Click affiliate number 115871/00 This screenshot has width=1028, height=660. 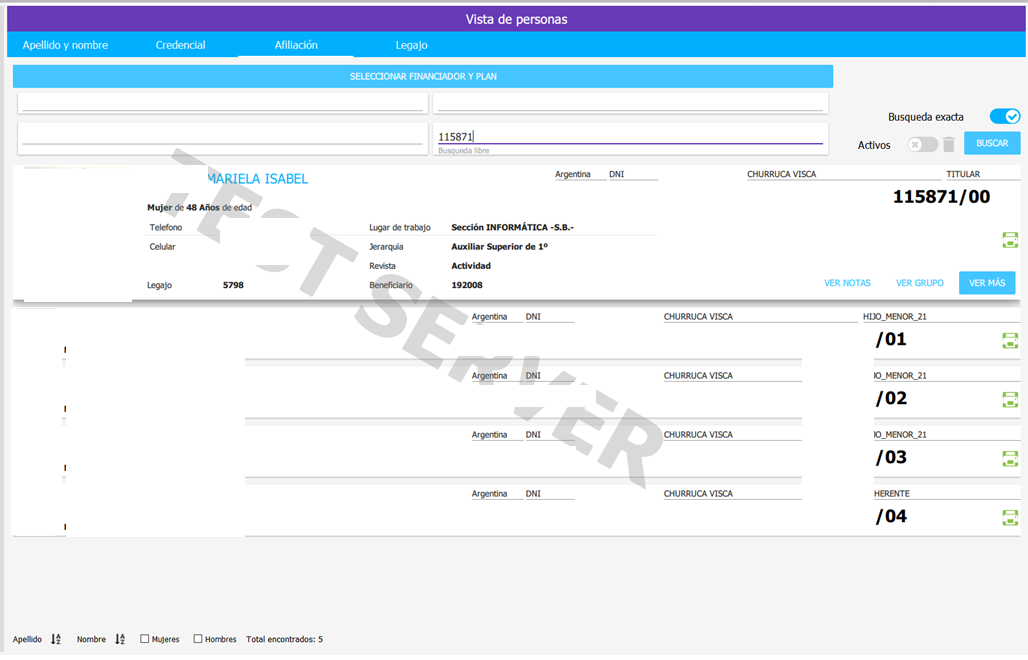click(x=941, y=197)
